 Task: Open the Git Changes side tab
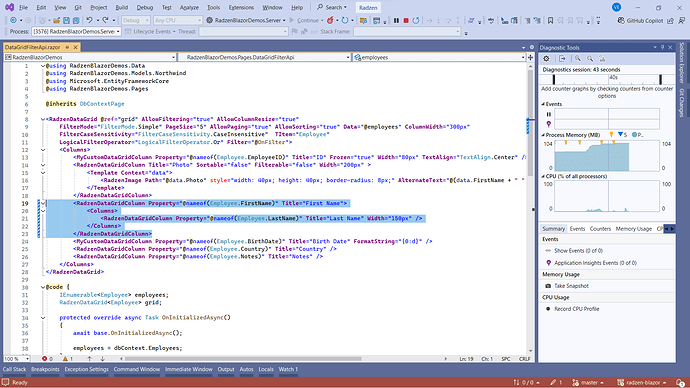pos(682,103)
